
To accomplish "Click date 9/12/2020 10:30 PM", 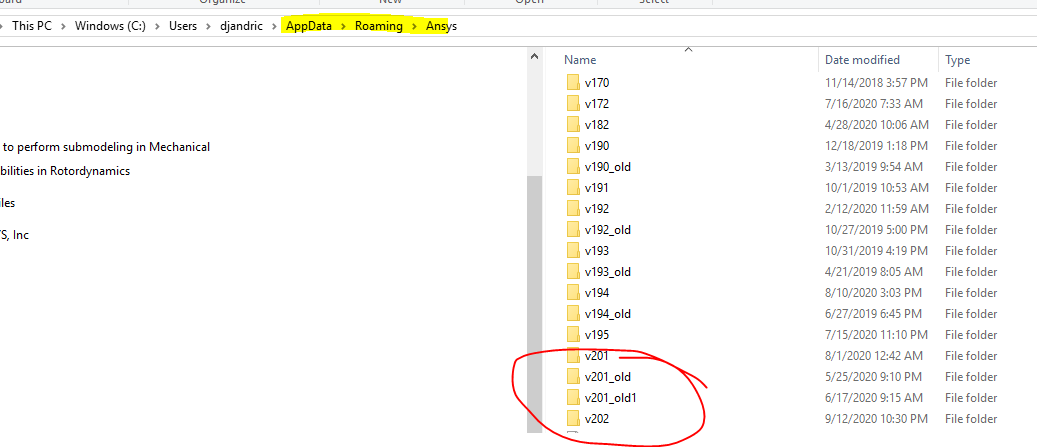I will pos(877,419).
